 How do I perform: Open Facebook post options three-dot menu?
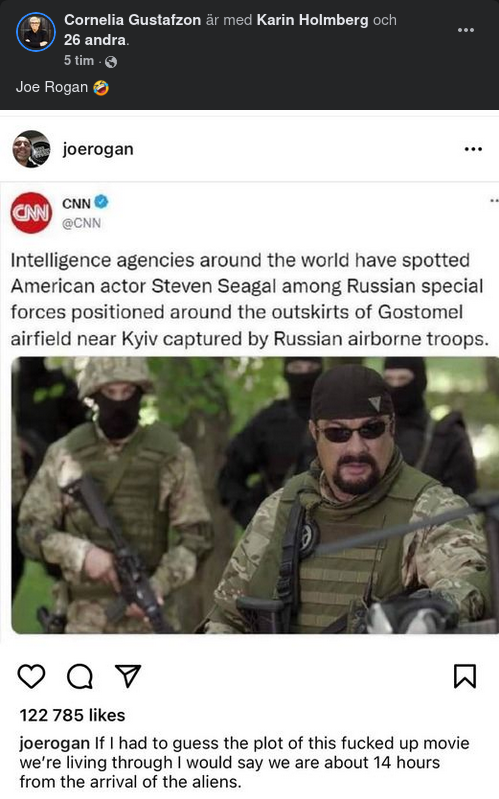(466, 30)
